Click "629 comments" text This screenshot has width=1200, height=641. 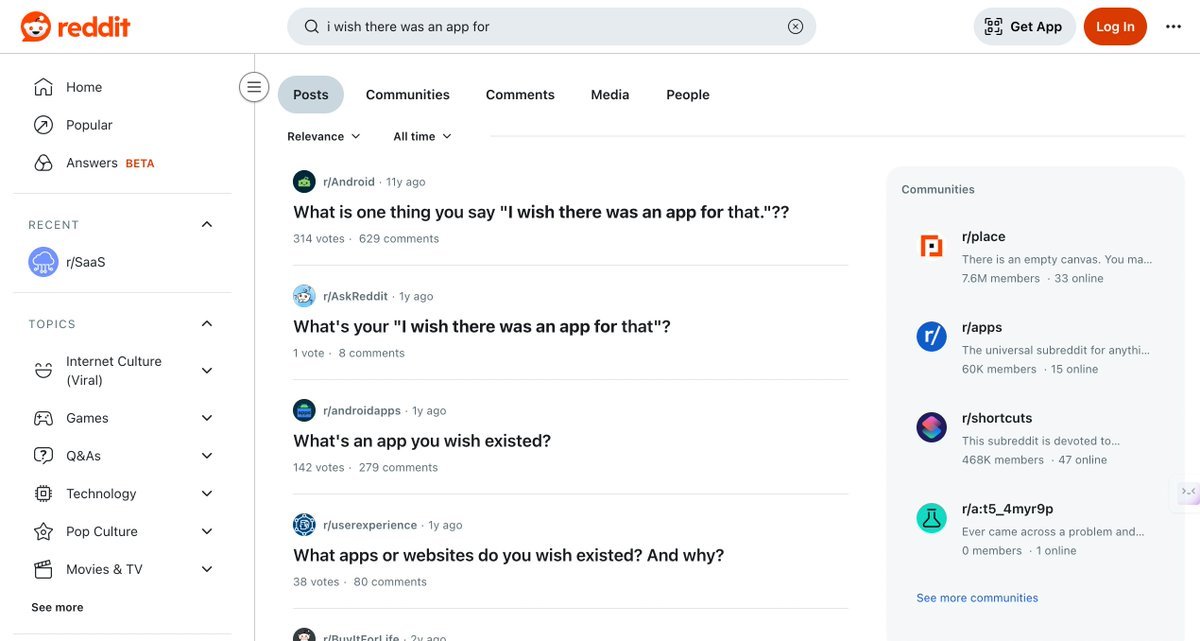click(x=399, y=239)
